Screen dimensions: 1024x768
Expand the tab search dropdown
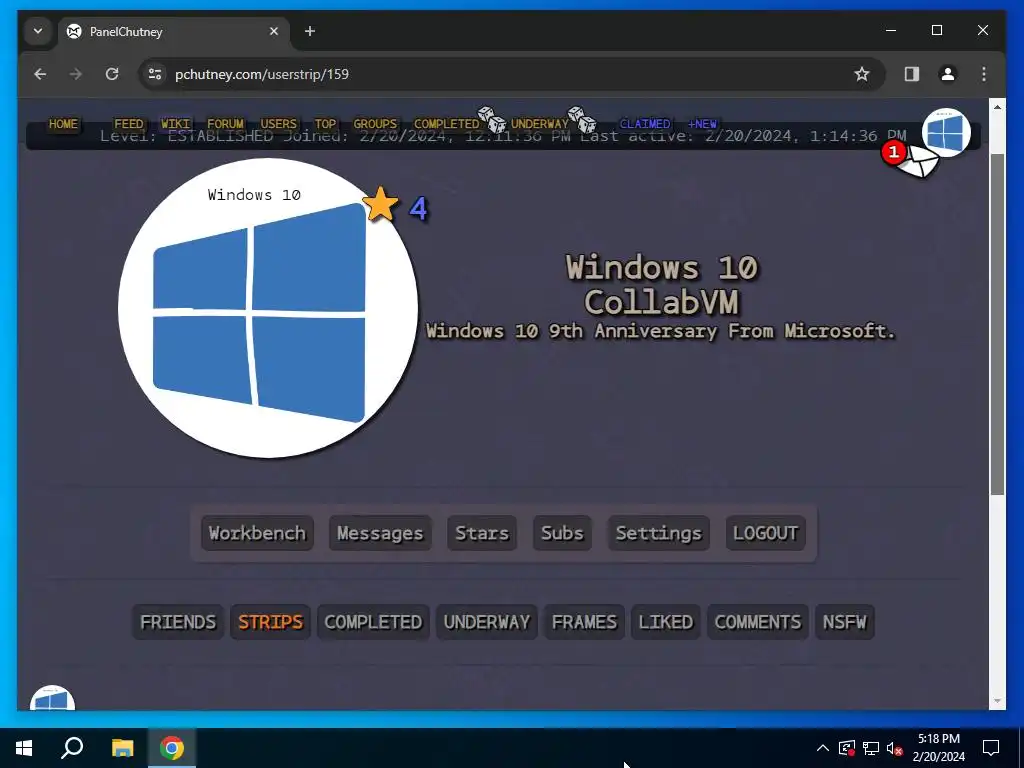coord(38,31)
